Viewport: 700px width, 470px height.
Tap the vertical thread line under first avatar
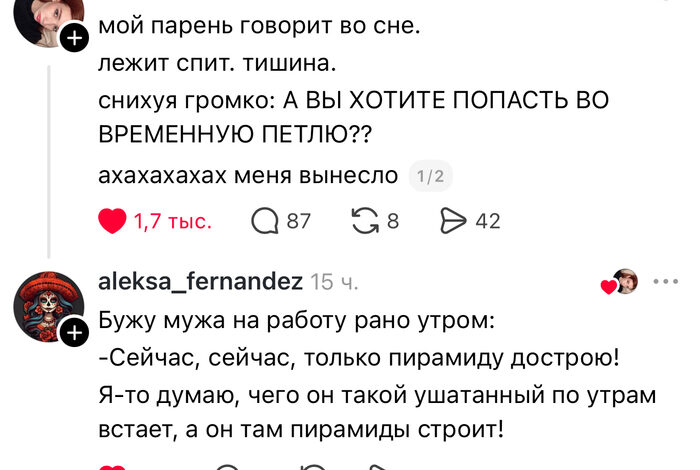pos(49,162)
